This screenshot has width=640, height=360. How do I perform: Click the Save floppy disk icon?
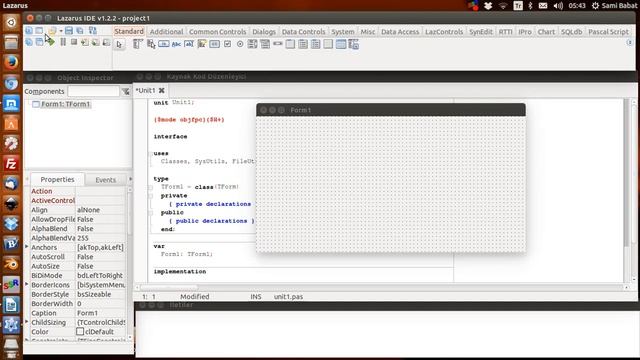pyautogui.click(x=69, y=31)
